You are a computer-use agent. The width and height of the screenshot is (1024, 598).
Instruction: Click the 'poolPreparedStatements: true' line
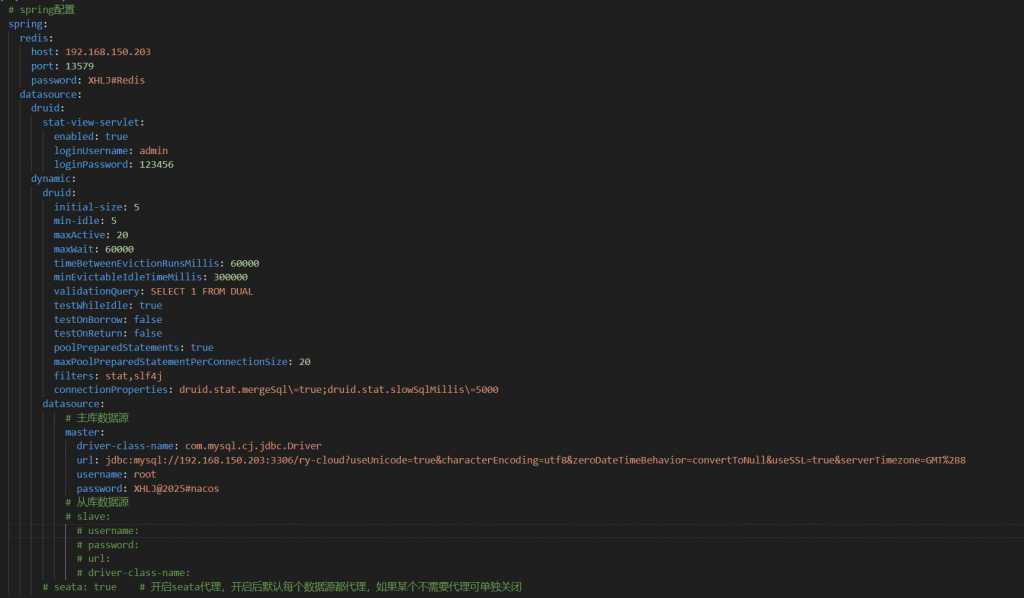[133, 347]
